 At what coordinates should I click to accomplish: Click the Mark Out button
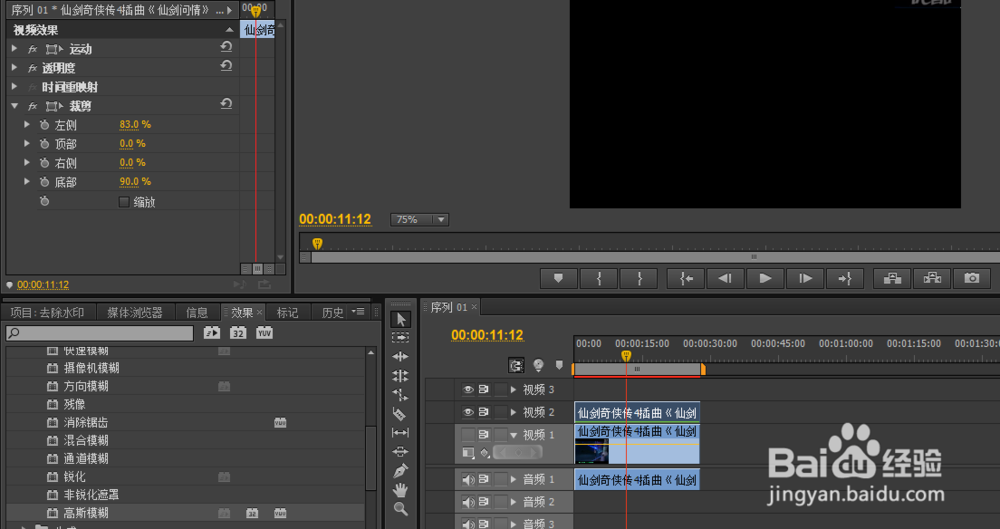coord(639,278)
